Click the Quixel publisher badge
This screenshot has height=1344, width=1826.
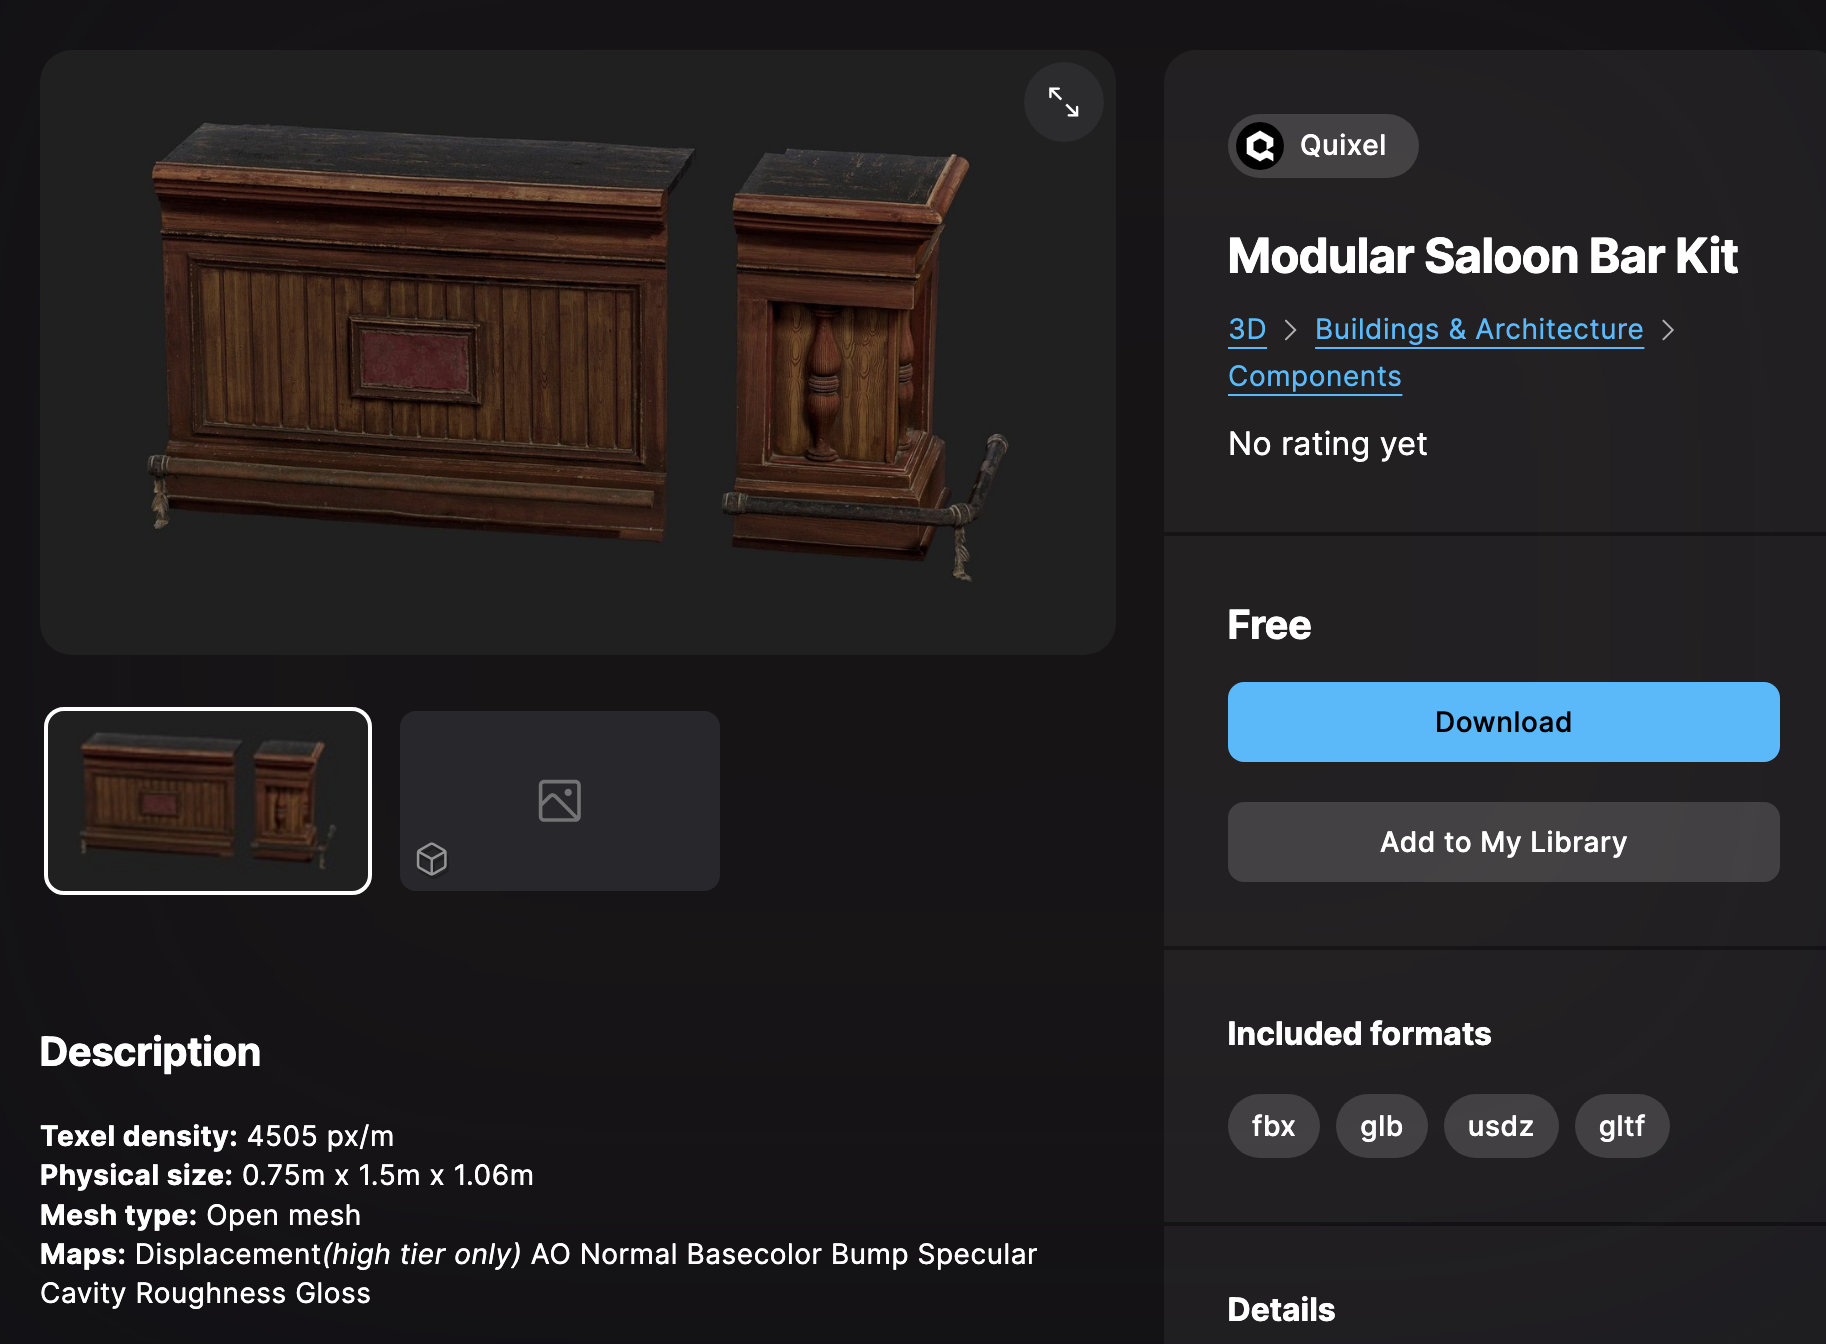(1322, 146)
